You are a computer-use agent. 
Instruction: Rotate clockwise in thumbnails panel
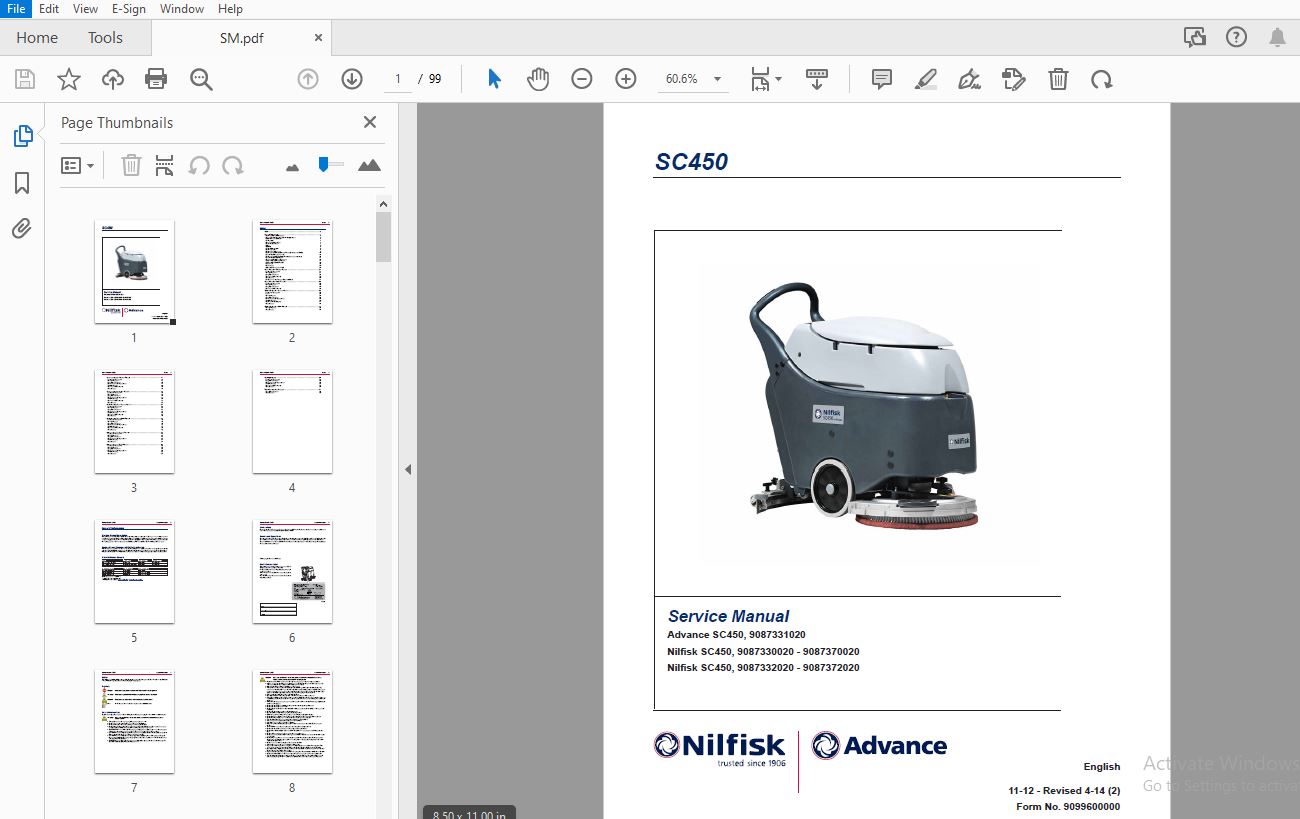233,165
